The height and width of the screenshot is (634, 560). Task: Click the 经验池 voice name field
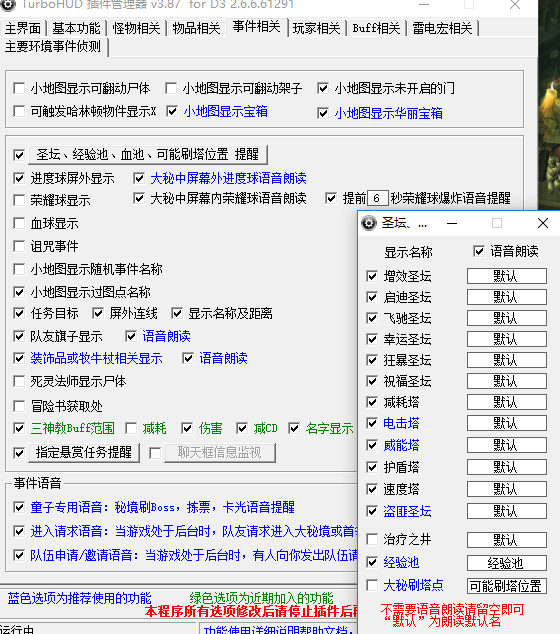[x=507, y=563]
